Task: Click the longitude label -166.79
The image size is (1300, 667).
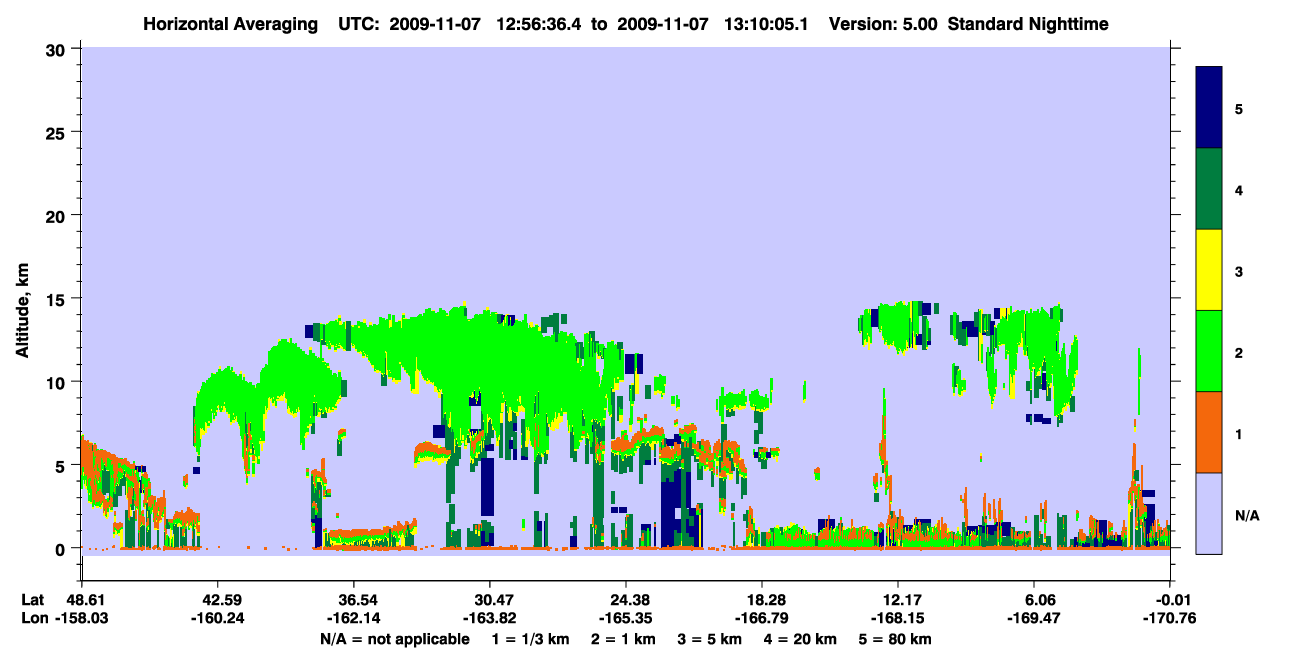Action: [762, 618]
